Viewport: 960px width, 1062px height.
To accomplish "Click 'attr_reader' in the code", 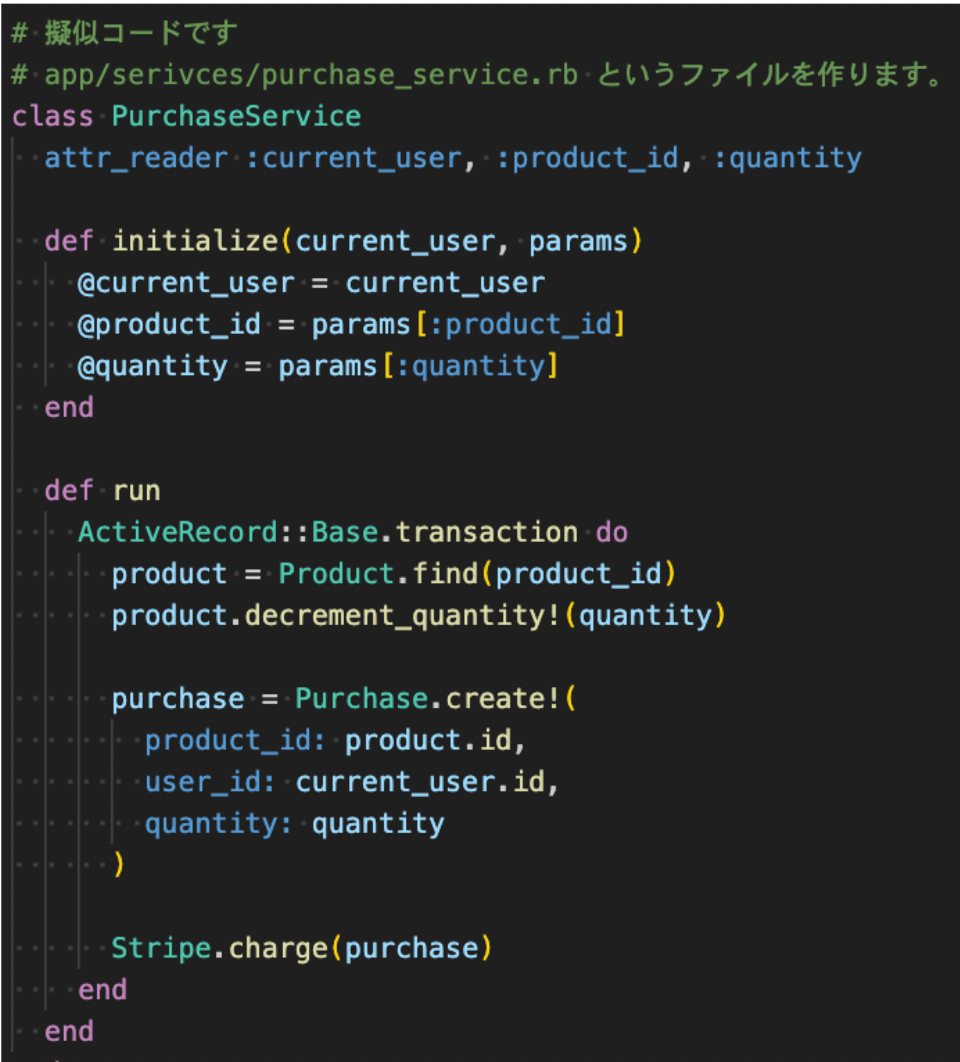I will pyautogui.click(x=136, y=158).
